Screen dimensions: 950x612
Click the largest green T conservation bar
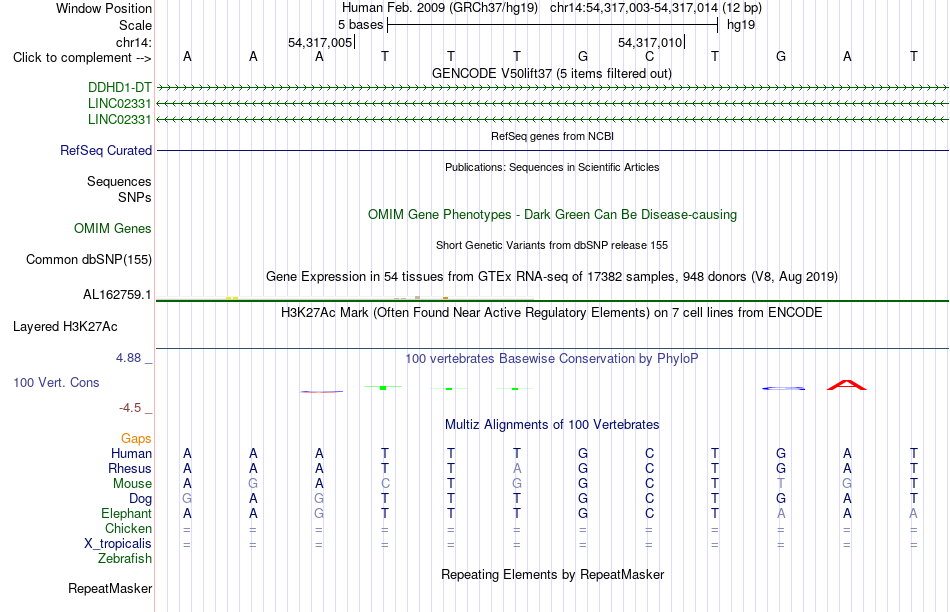383,387
